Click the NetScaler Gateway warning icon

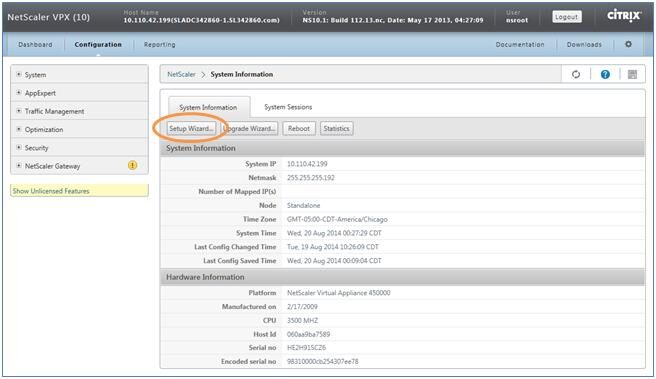coord(132,165)
